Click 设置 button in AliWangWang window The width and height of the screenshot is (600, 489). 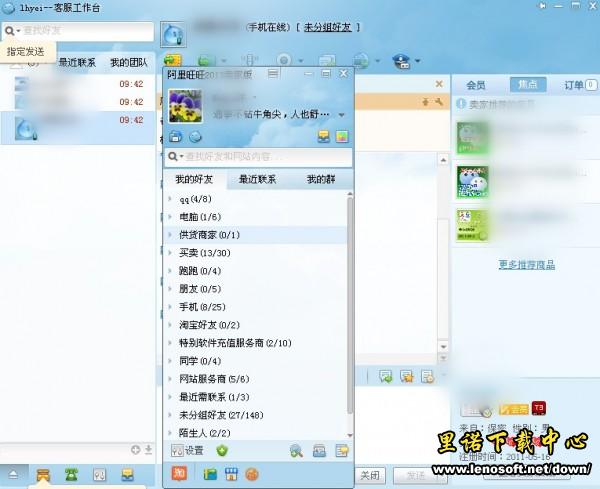coord(188,451)
